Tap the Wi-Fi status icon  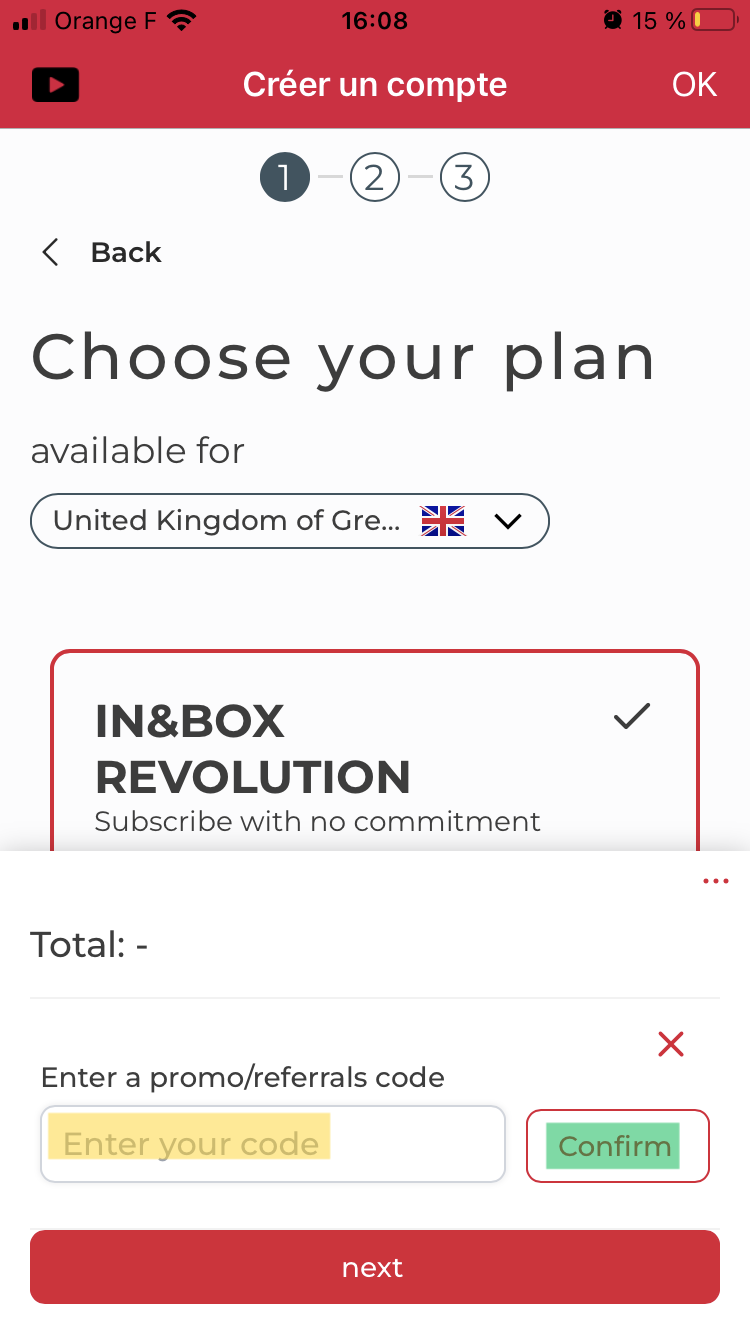pos(182,20)
